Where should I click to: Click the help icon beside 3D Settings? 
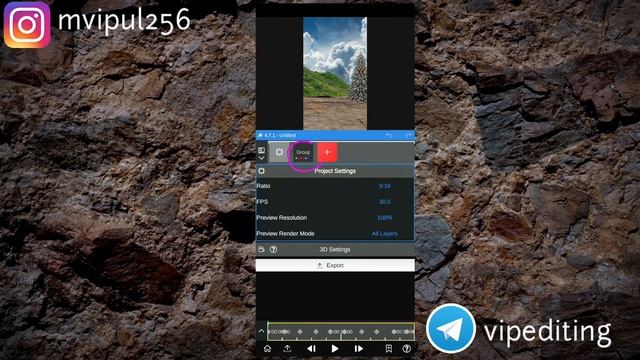273,249
